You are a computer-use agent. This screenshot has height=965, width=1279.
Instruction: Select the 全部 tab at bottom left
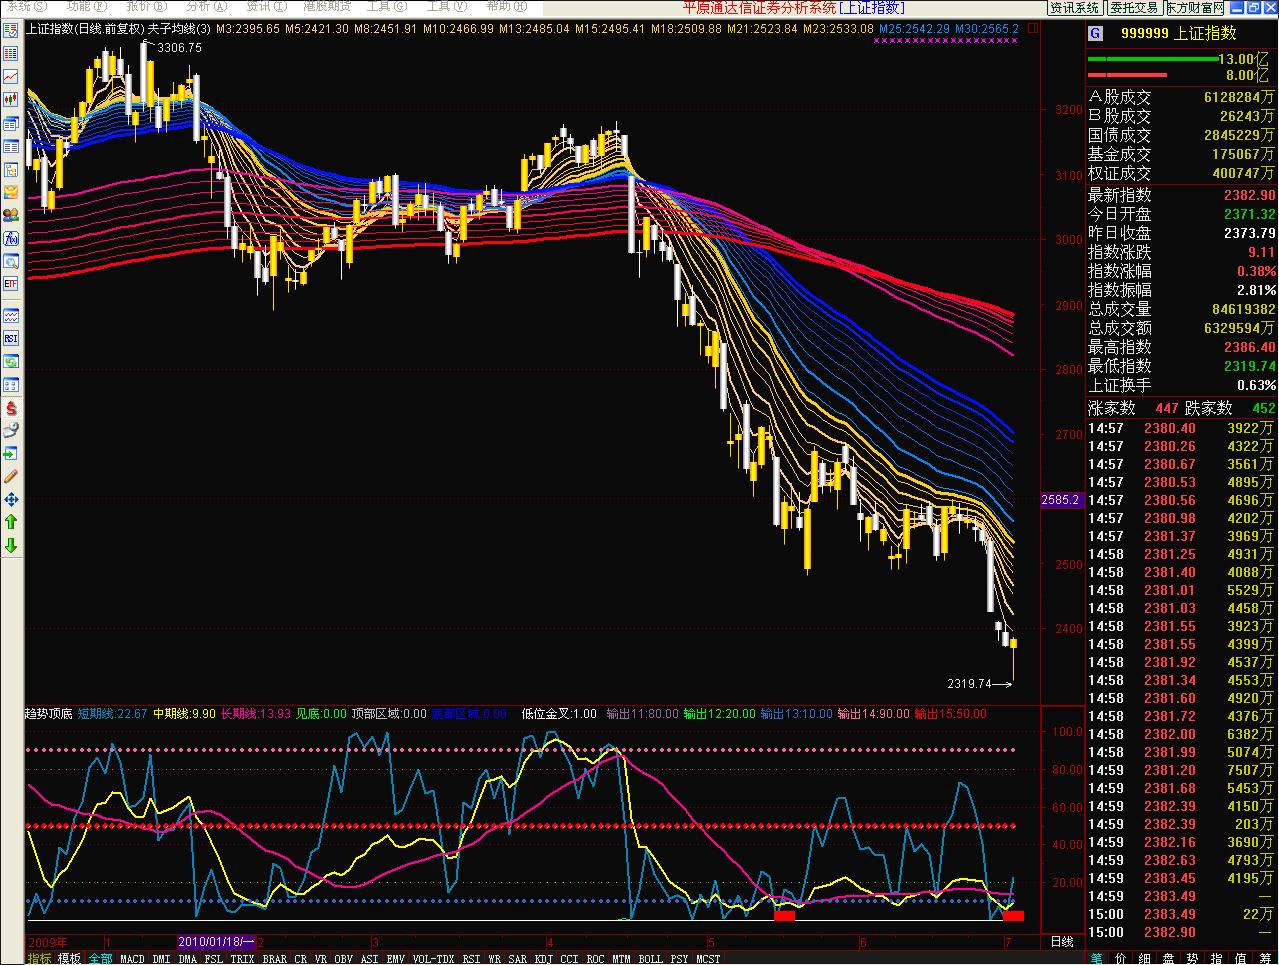[x=100, y=958]
